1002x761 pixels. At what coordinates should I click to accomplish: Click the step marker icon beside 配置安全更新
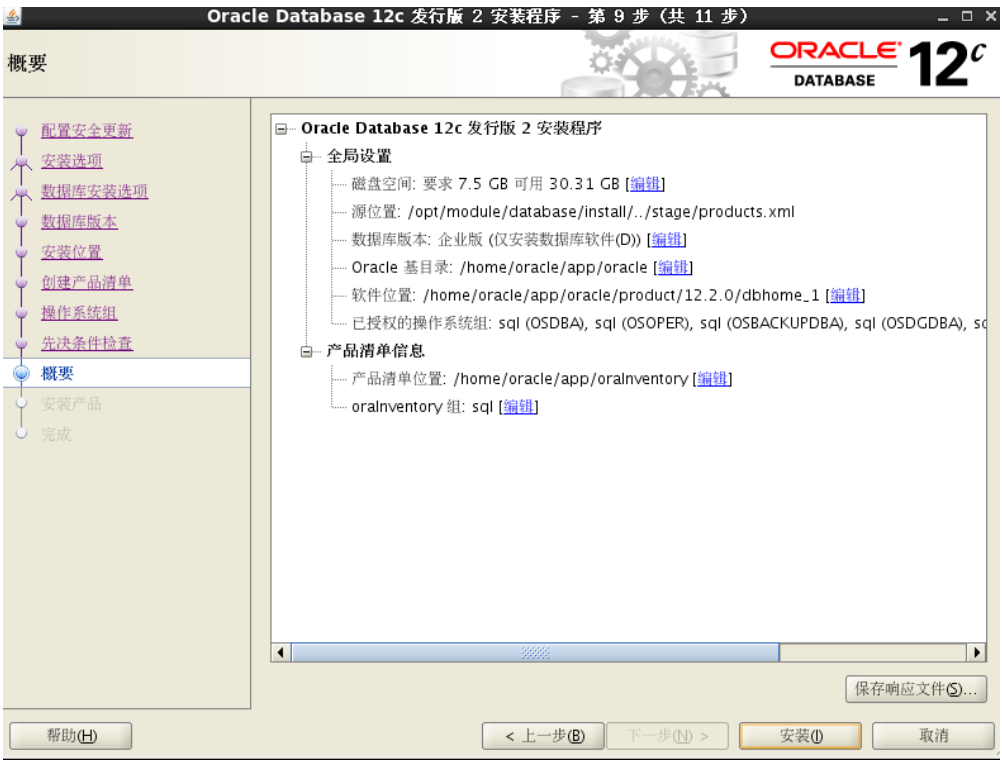22,131
